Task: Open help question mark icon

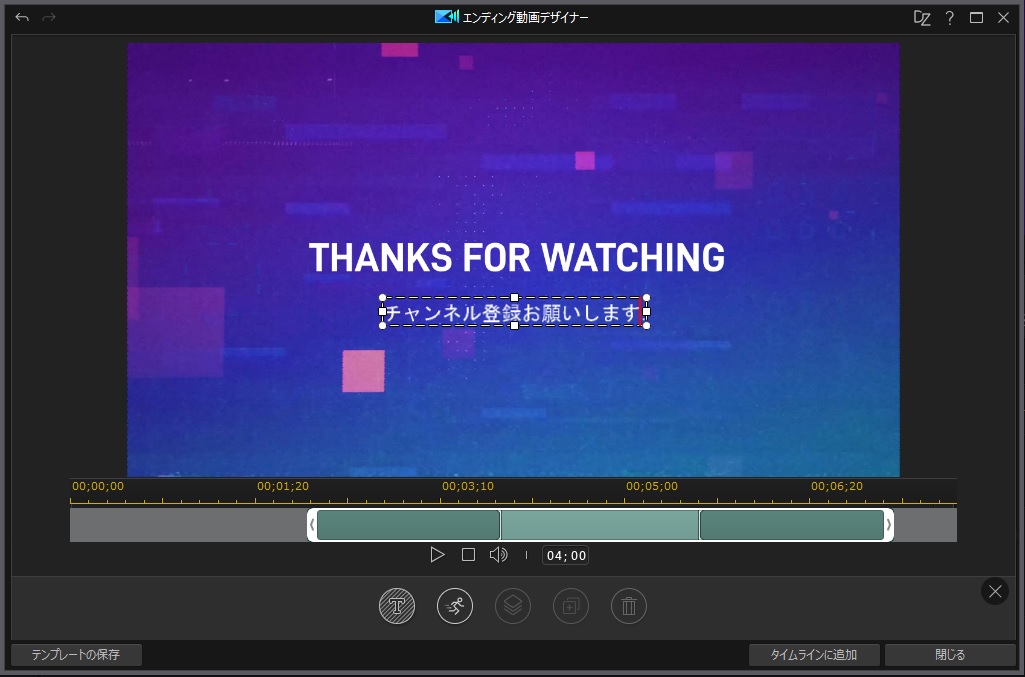Action: coord(949,18)
